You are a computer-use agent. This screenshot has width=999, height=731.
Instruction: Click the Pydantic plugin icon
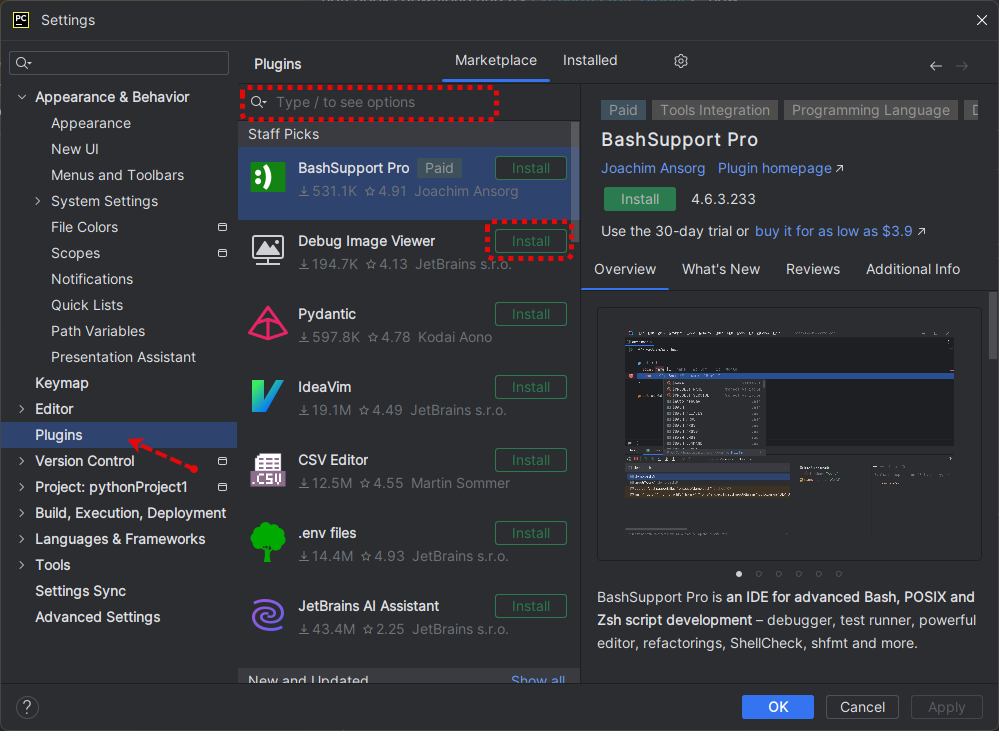tap(268, 323)
